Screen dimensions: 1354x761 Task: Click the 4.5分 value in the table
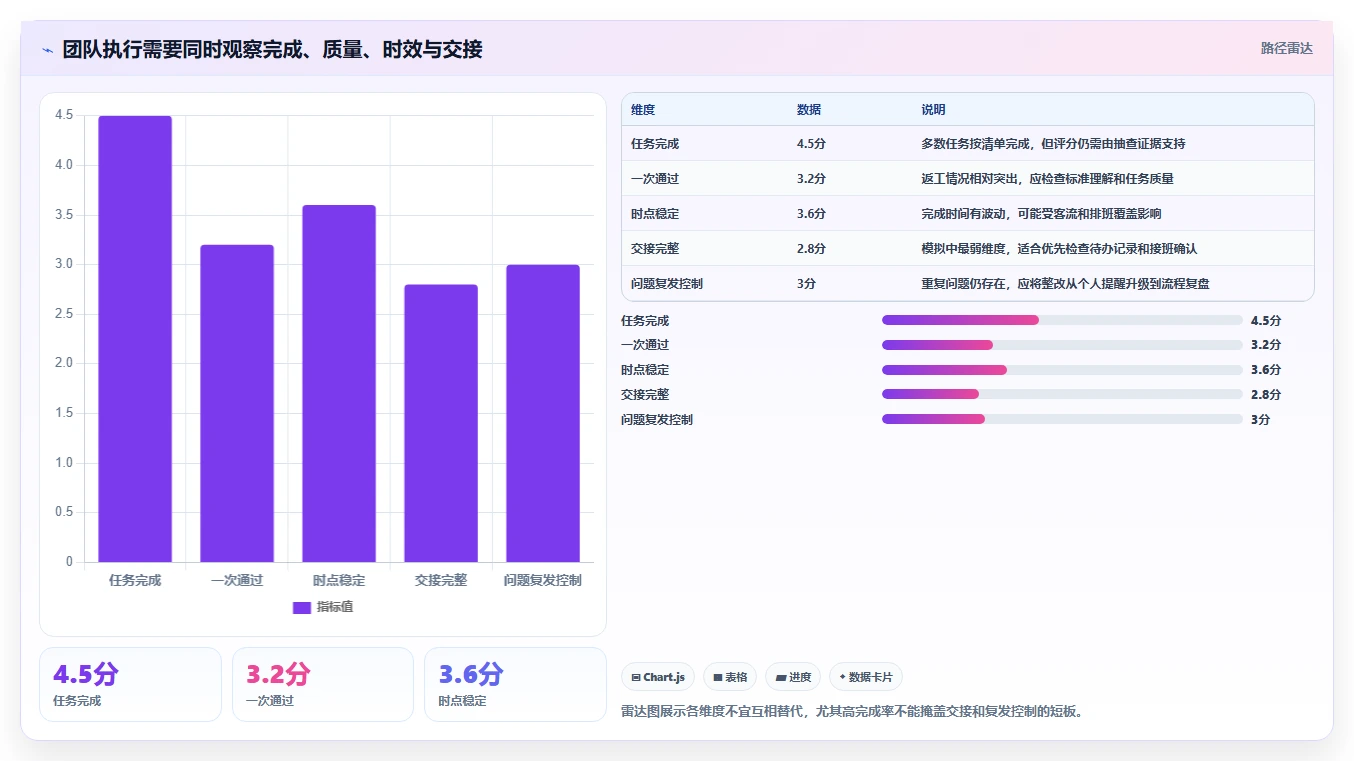pyautogui.click(x=811, y=144)
